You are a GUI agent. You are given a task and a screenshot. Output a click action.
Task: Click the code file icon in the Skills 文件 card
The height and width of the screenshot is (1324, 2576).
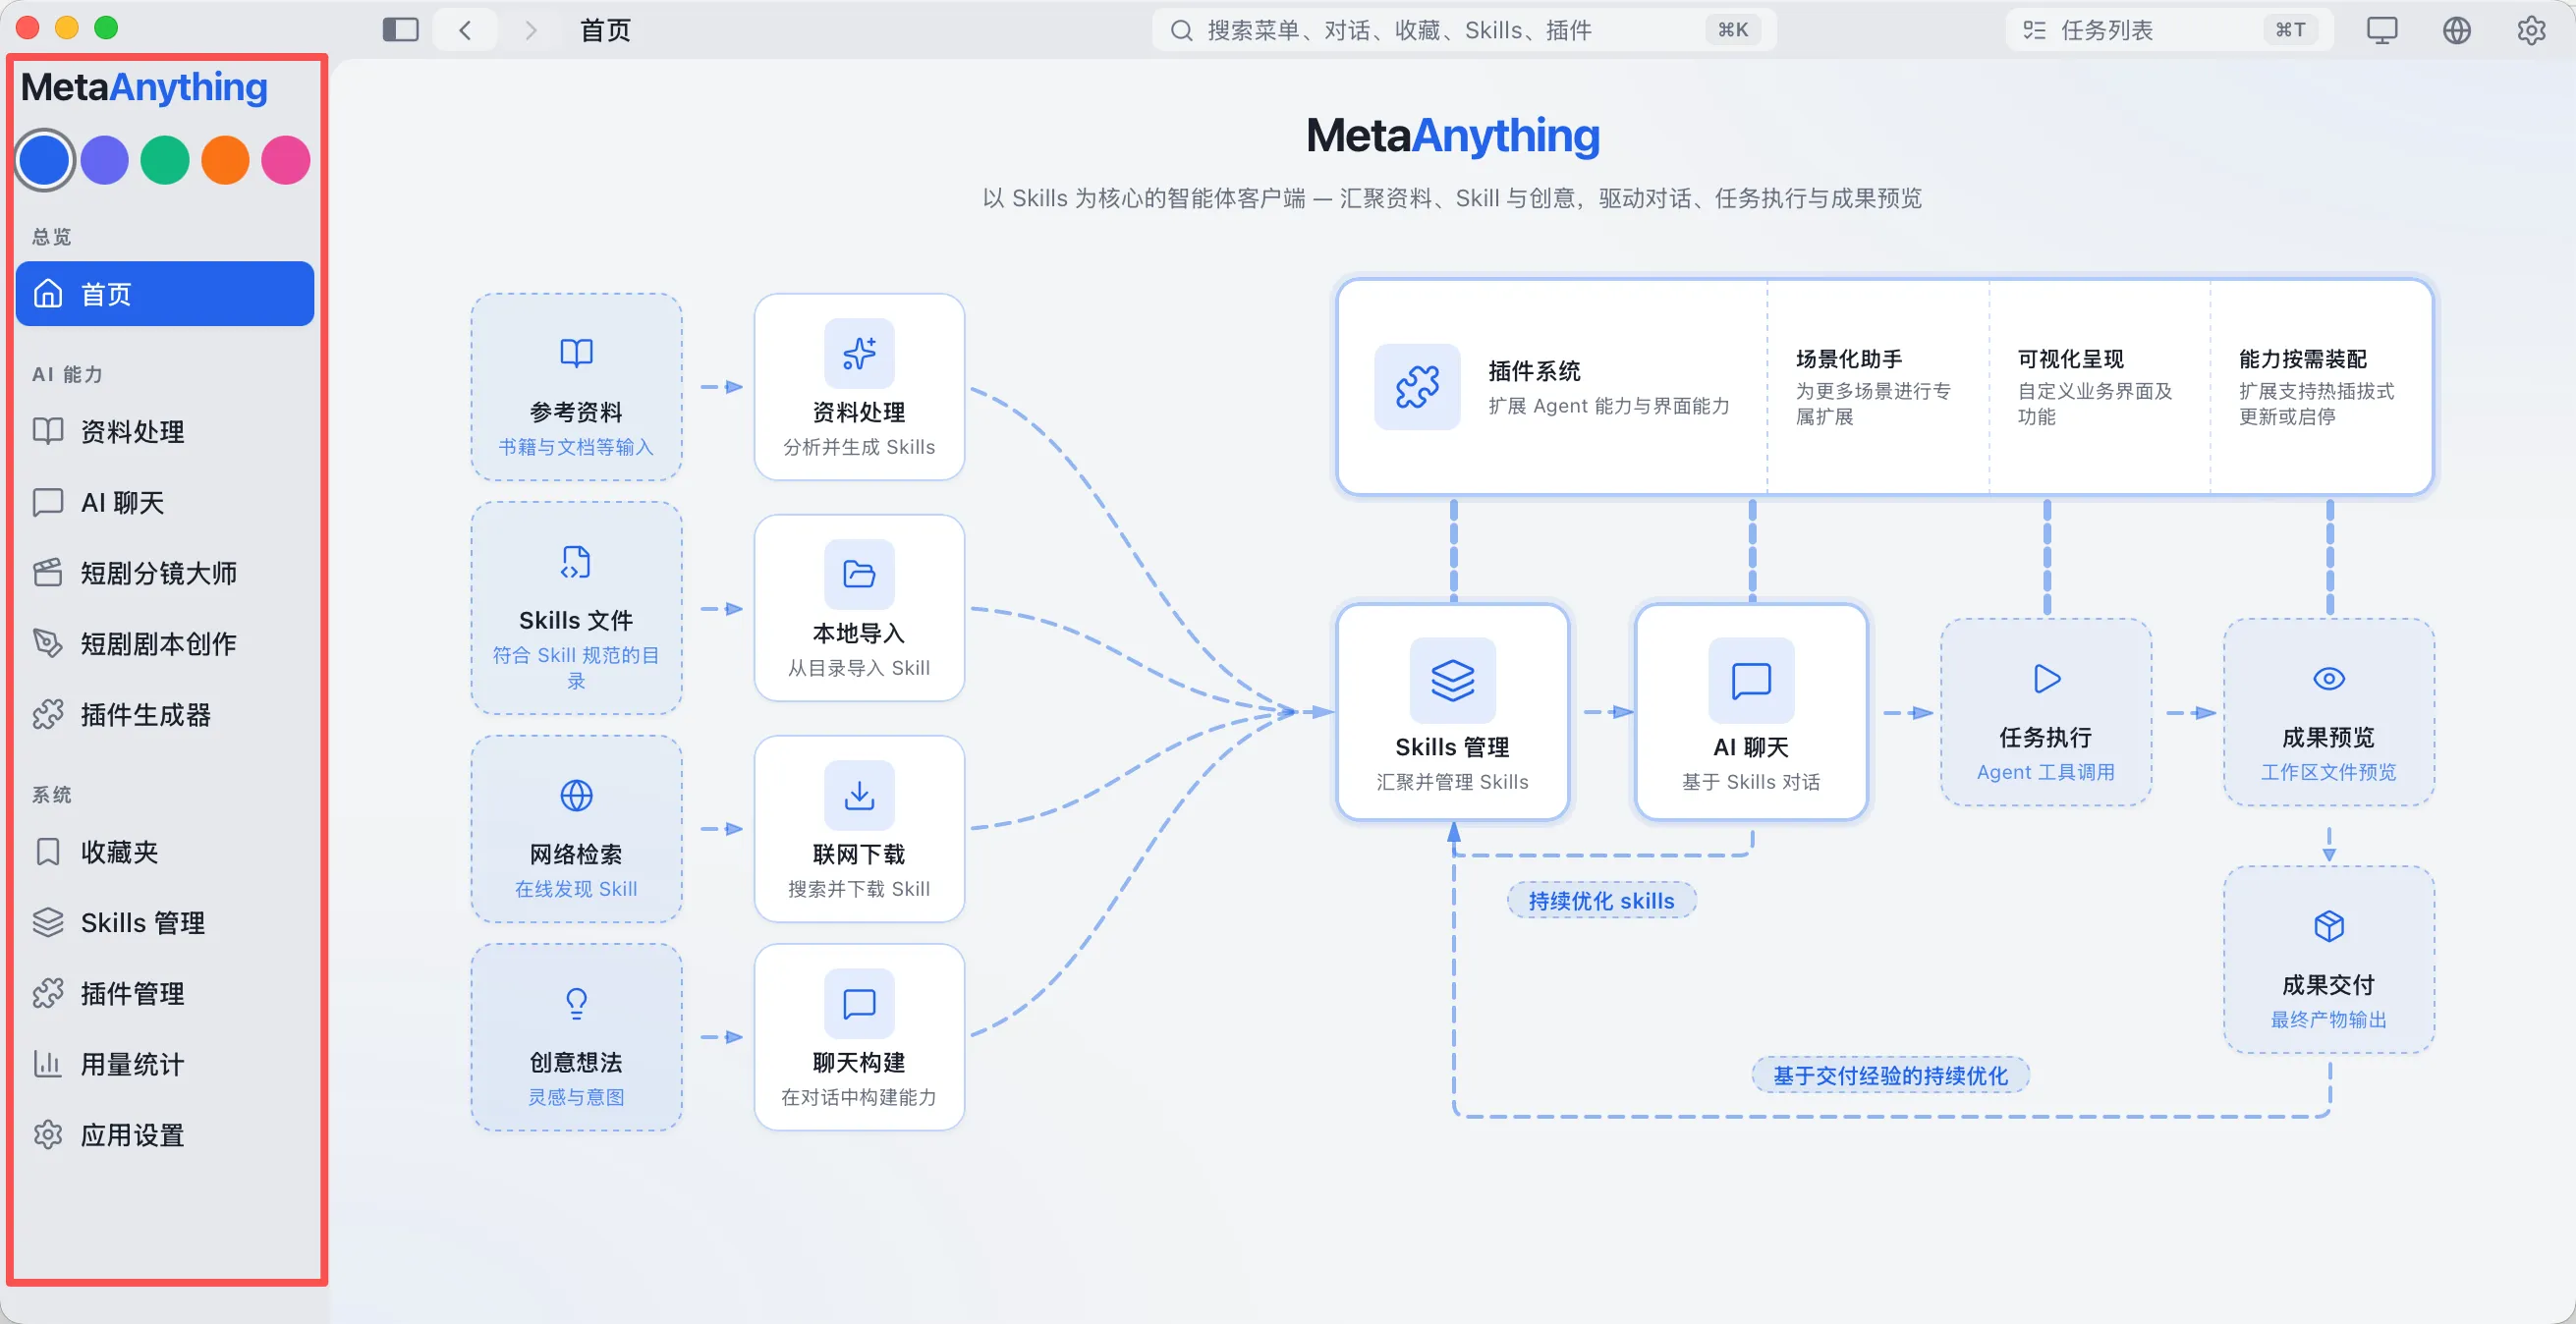(x=576, y=562)
